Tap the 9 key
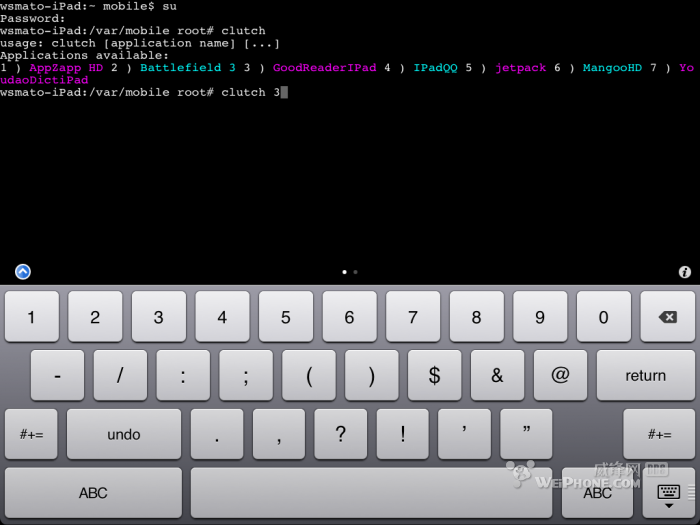 pos(540,317)
